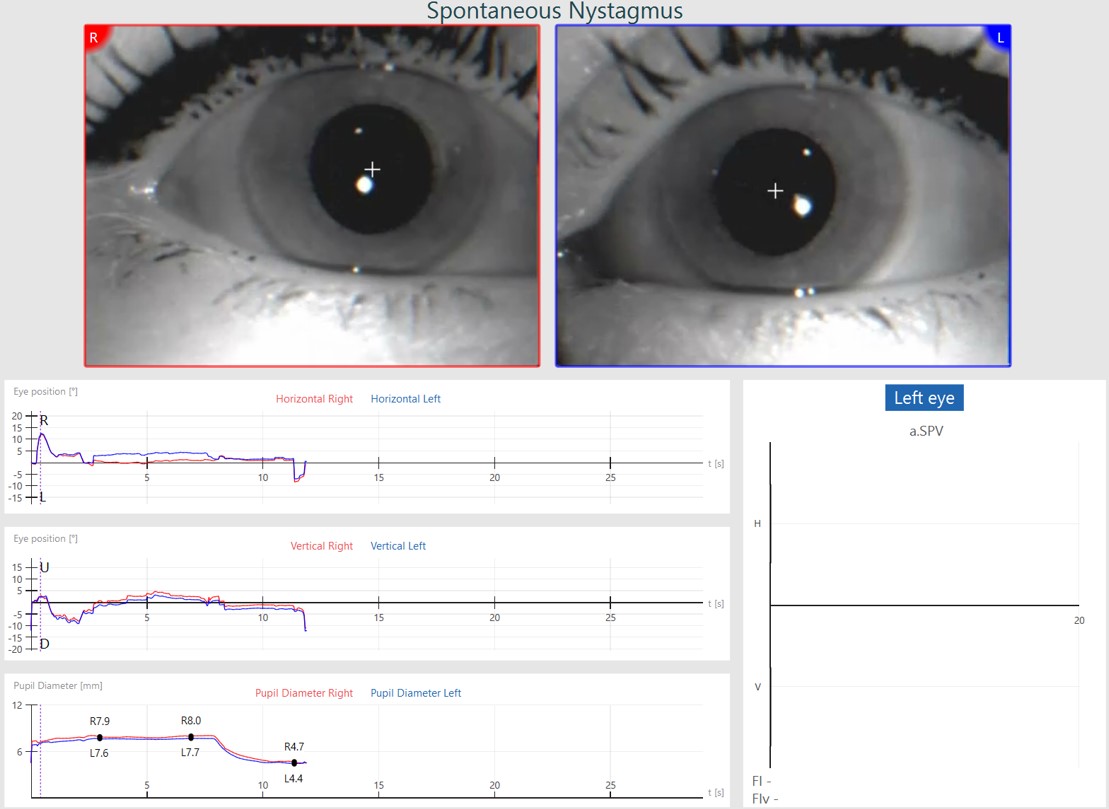Hide the Vertical Left trace via legend
The height and width of the screenshot is (809, 1109).
pyautogui.click(x=398, y=546)
